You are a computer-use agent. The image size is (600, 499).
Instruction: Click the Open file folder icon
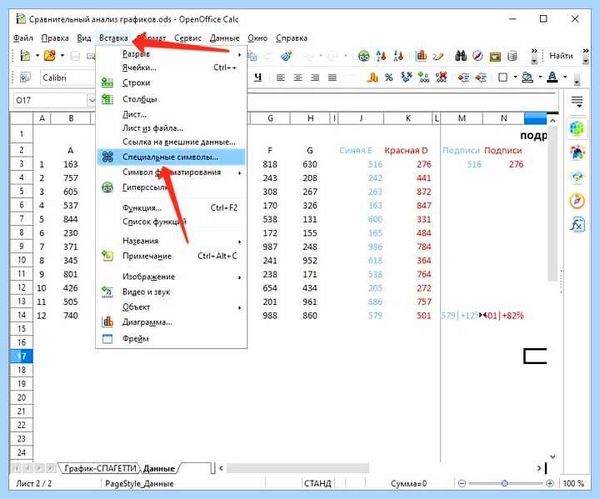[49, 56]
